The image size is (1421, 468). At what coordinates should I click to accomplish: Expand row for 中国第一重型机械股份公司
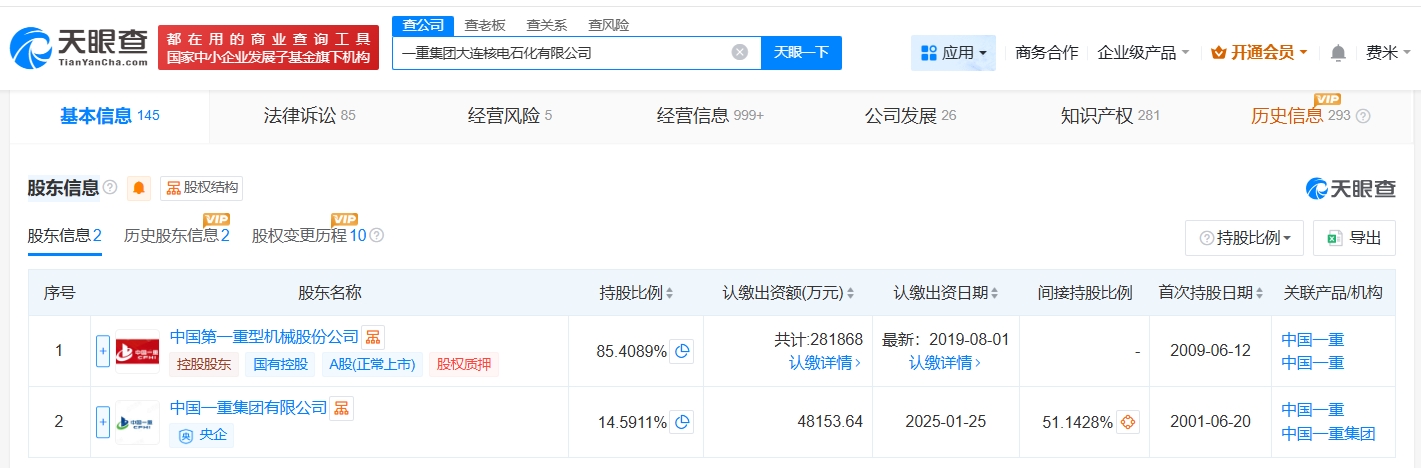(x=103, y=352)
